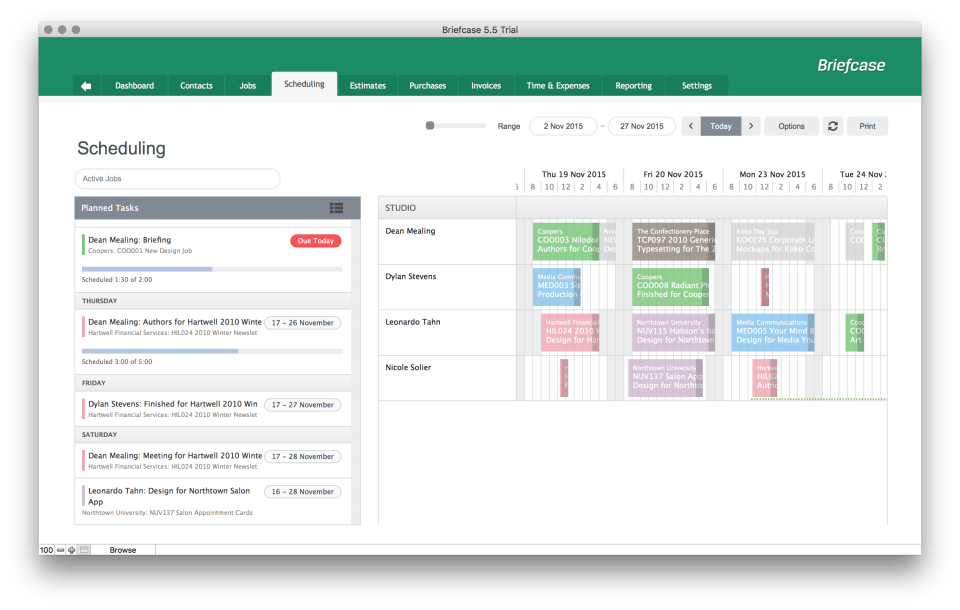Select NUV137 Salon App schedule block
Screen dimensions: 960x610
click(666, 378)
